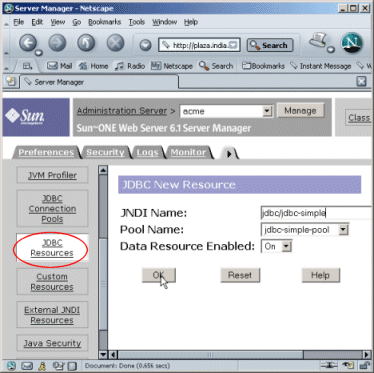Click the Composer icon in the status bar

click(73, 365)
